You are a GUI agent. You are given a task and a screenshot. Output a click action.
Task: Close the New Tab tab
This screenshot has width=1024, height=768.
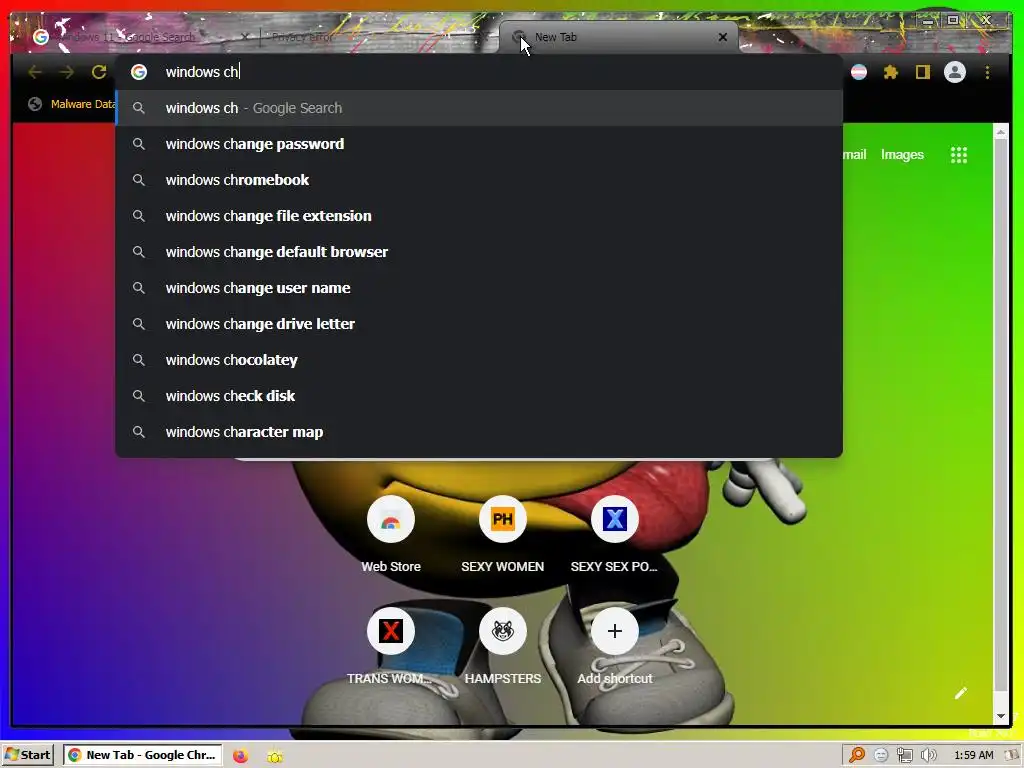point(722,37)
